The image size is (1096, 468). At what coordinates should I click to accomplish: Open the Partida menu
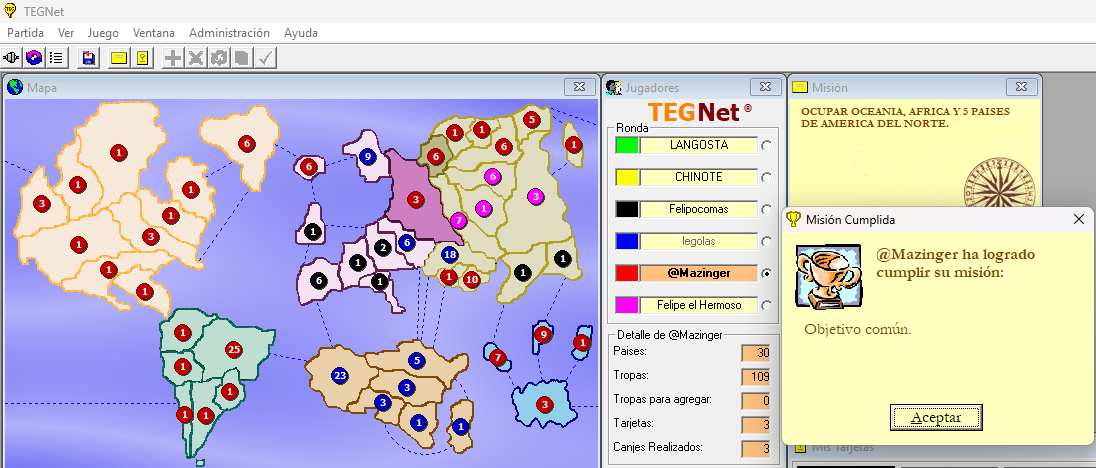(26, 33)
